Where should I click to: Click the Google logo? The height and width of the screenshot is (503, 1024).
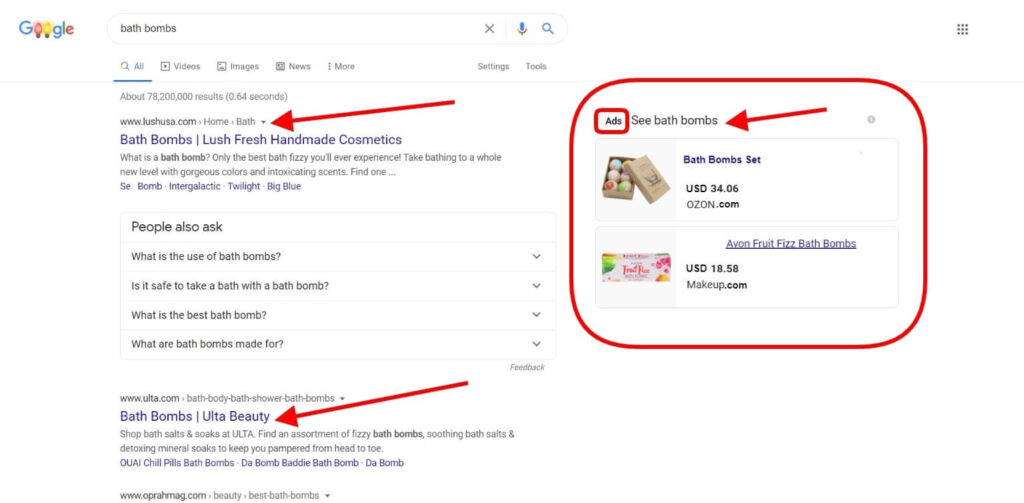(46, 29)
